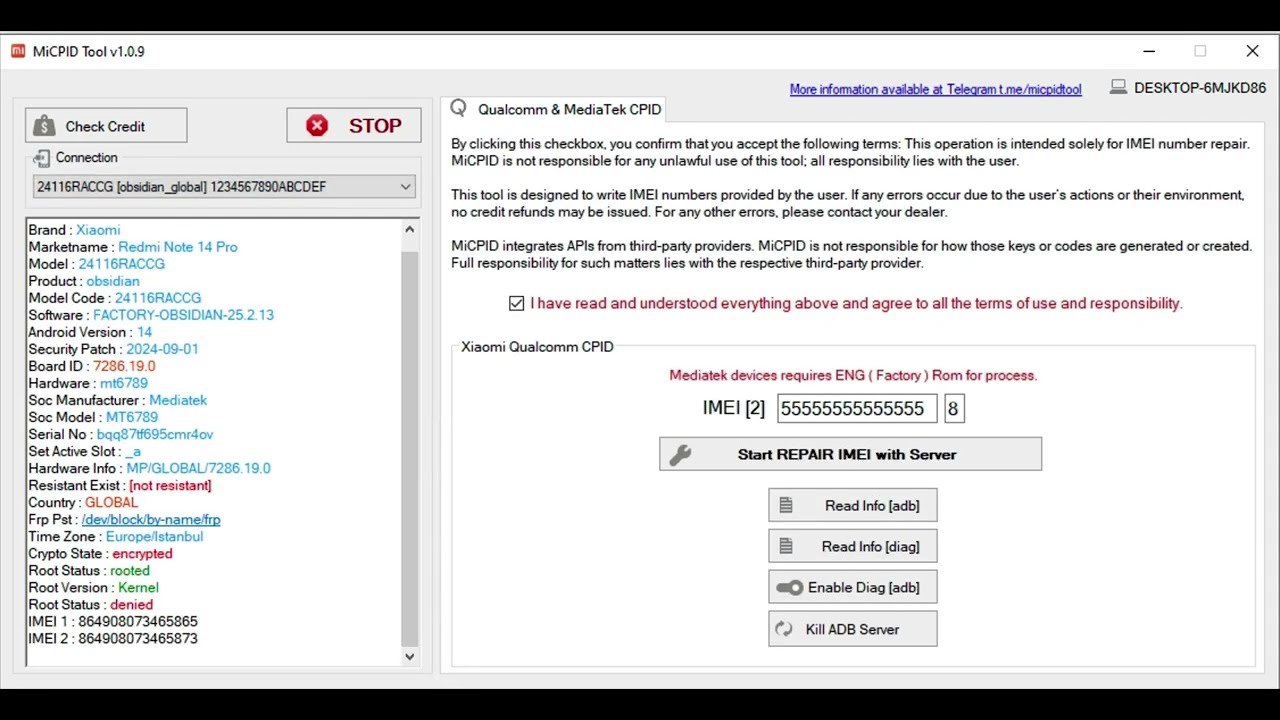Click the search icon on the CPID tab

click(x=459, y=108)
